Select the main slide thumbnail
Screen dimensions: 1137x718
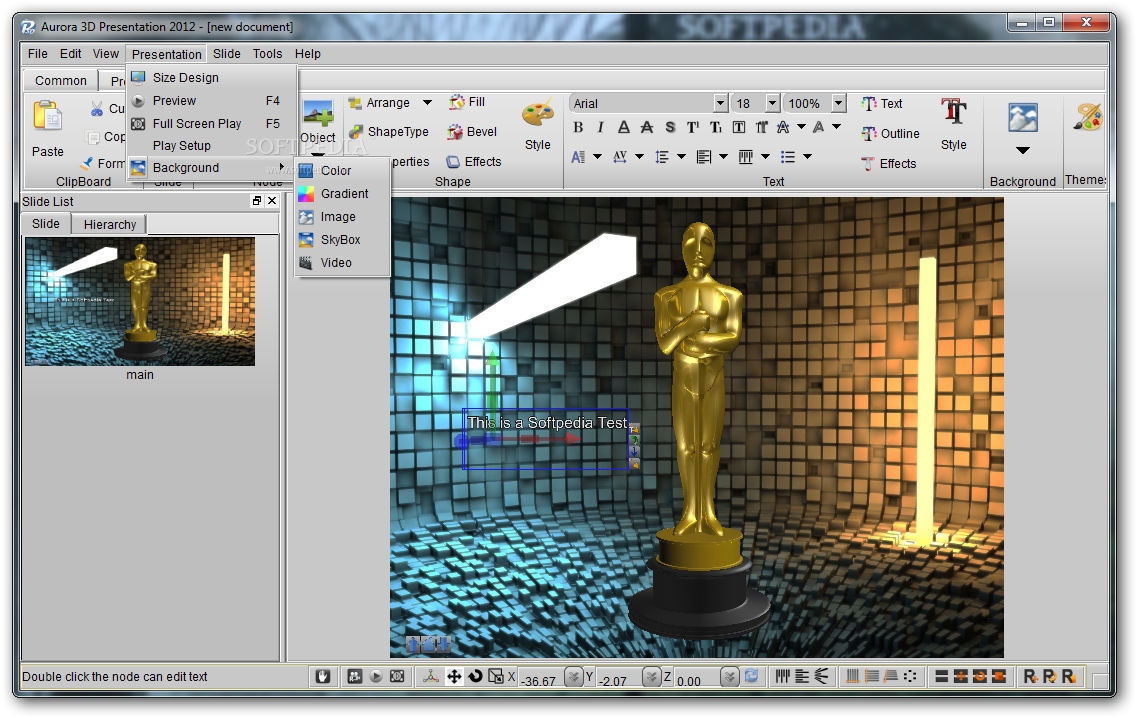pos(140,302)
